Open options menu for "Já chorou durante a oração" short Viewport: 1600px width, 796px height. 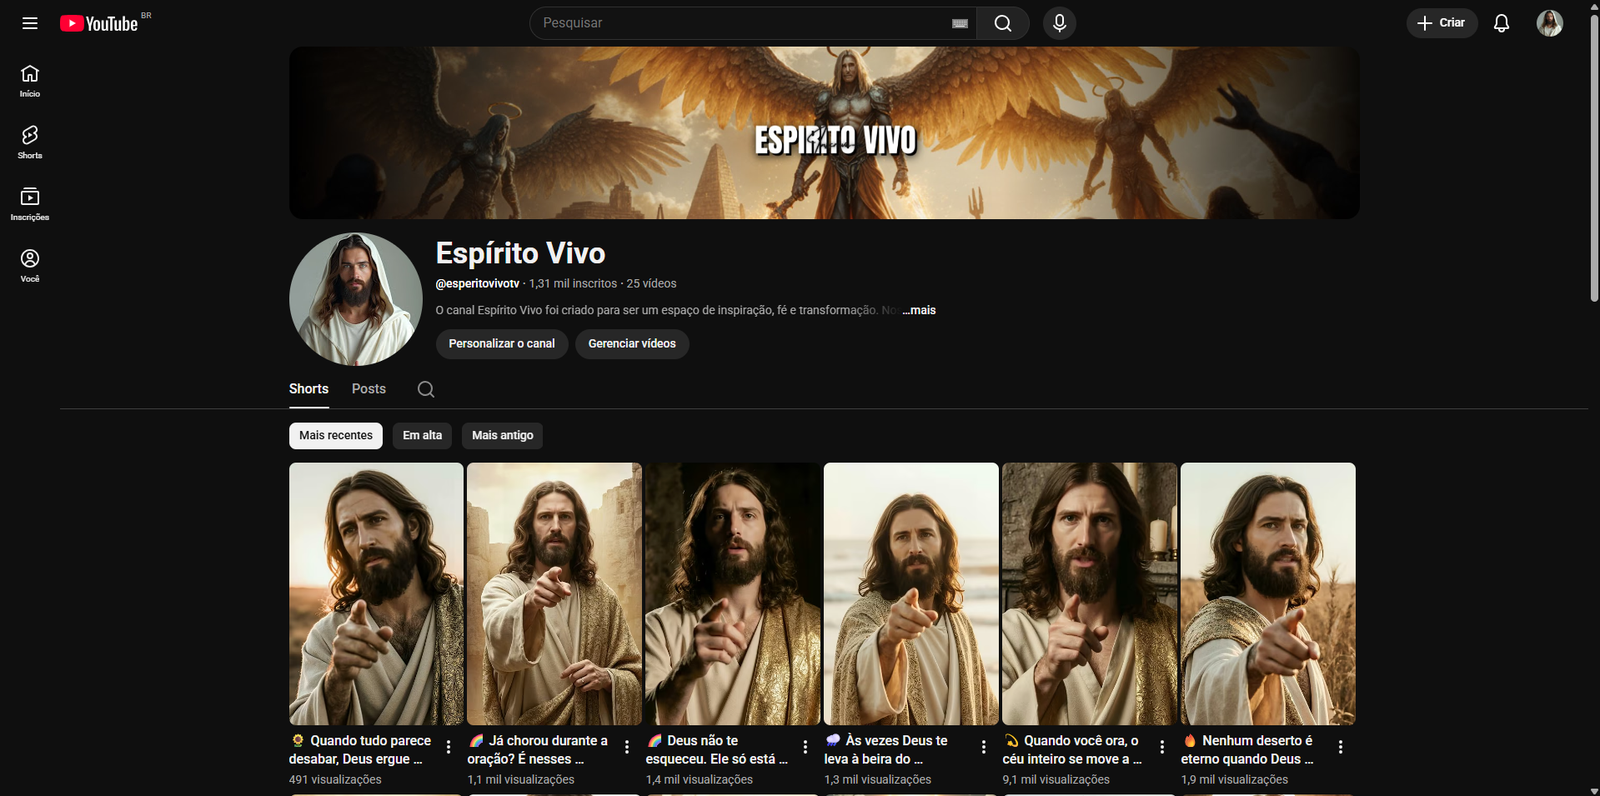click(627, 747)
